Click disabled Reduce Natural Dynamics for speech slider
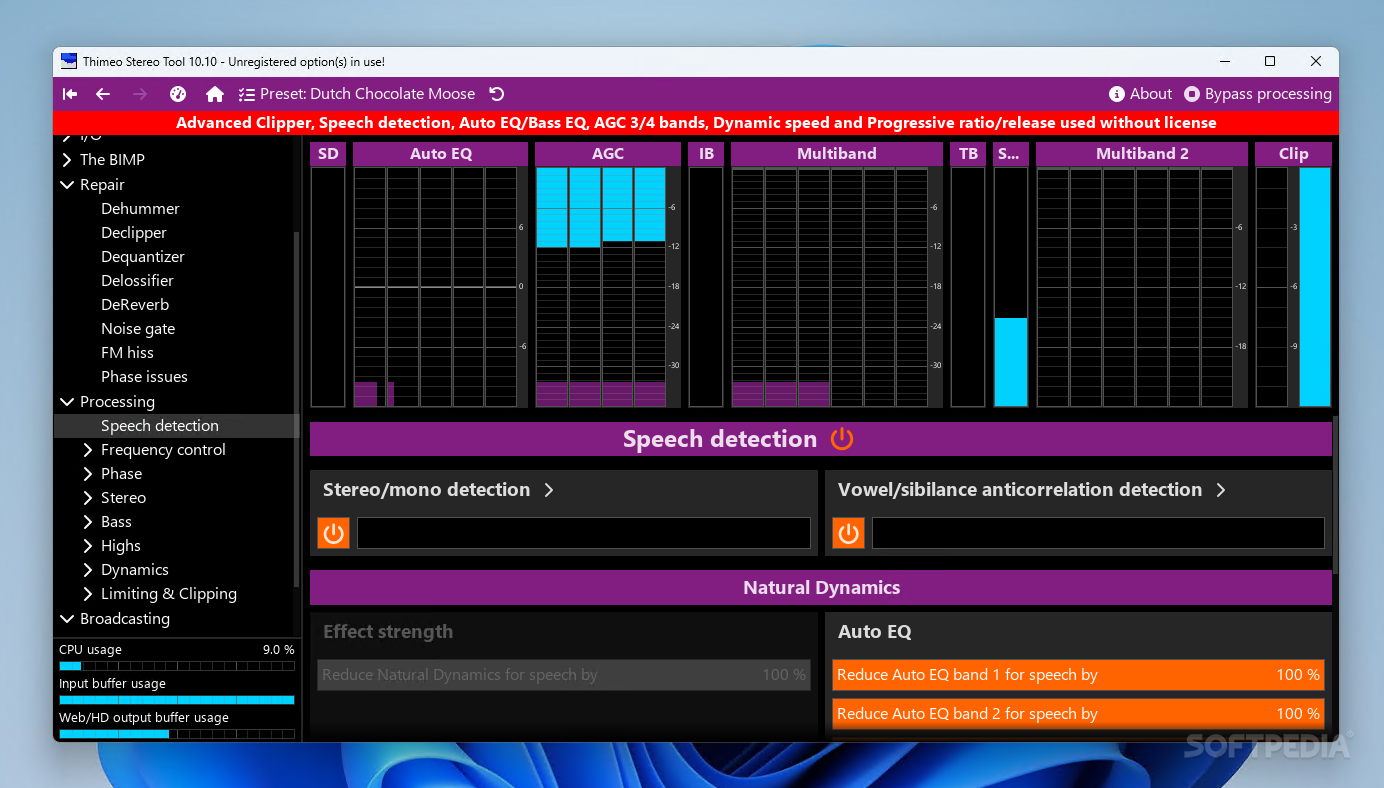Screen dimensions: 1384x788 (564, 675)
